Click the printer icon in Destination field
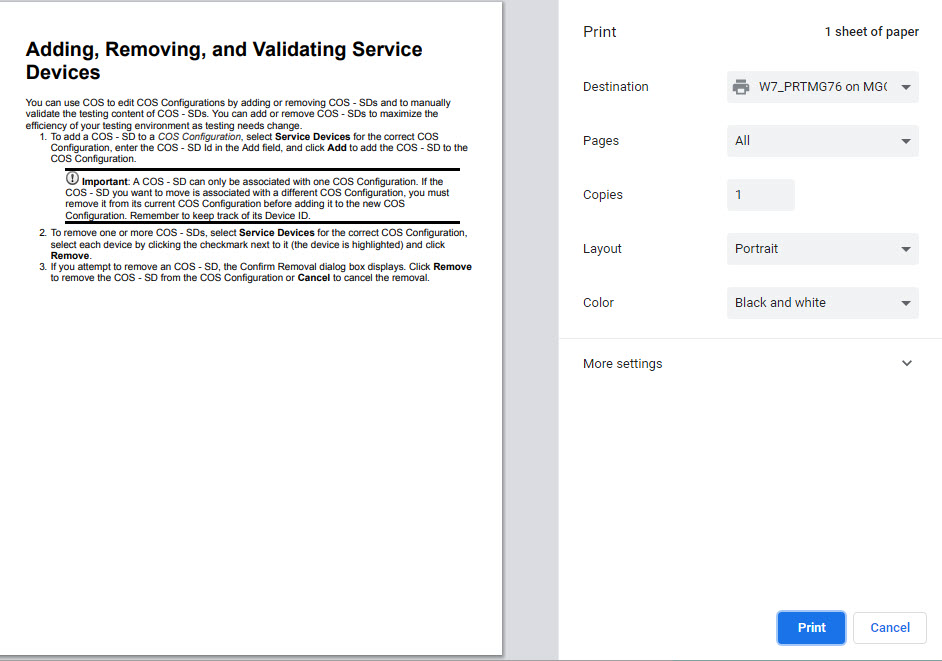 (x=741, y=87)
